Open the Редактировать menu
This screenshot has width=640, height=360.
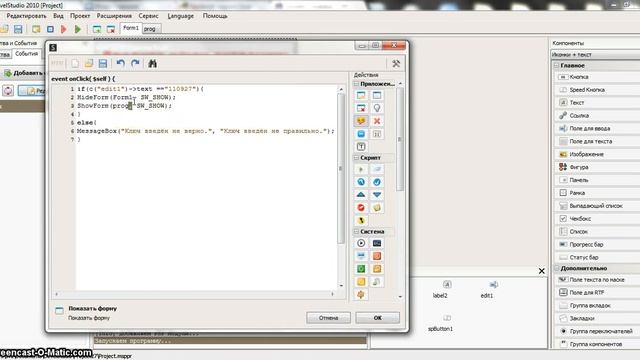click(27, 16)
